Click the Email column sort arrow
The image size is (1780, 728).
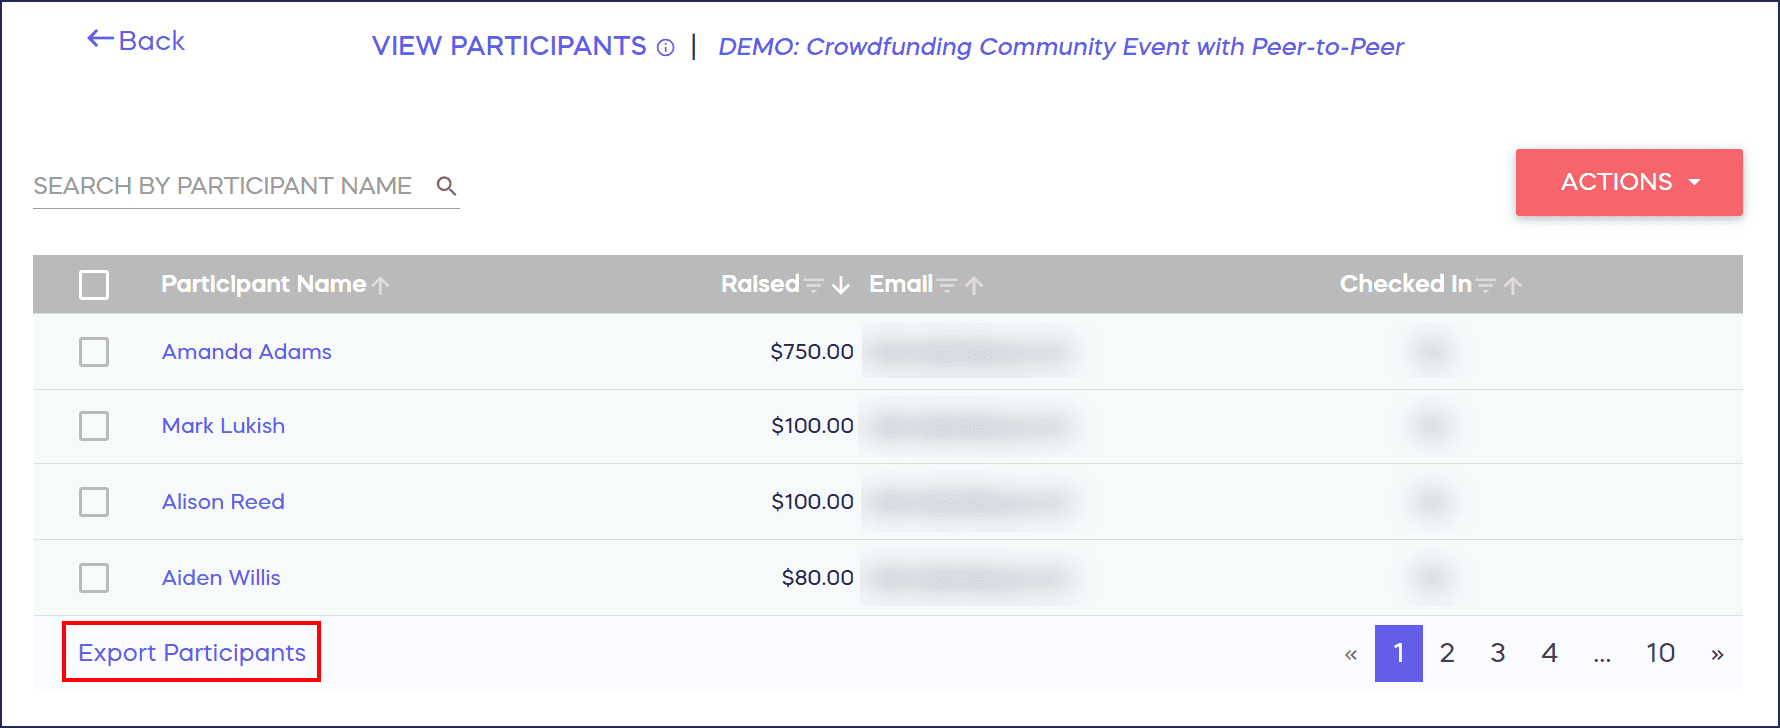(x=974, y=286)
